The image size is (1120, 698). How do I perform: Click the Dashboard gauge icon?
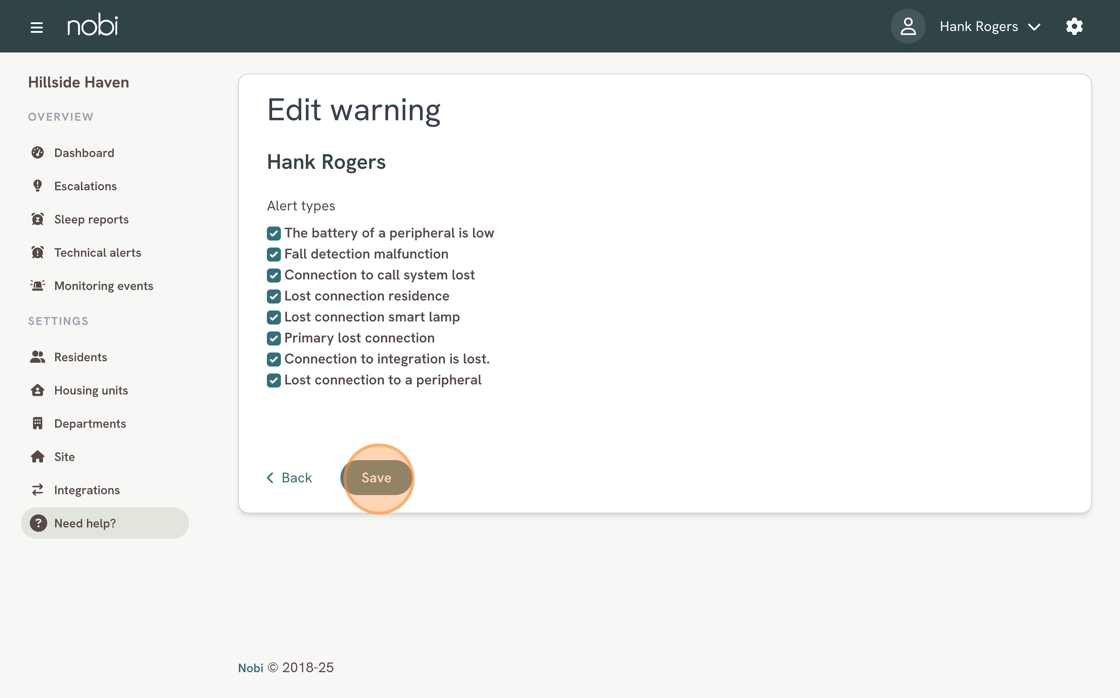click(x=38, y=152)
